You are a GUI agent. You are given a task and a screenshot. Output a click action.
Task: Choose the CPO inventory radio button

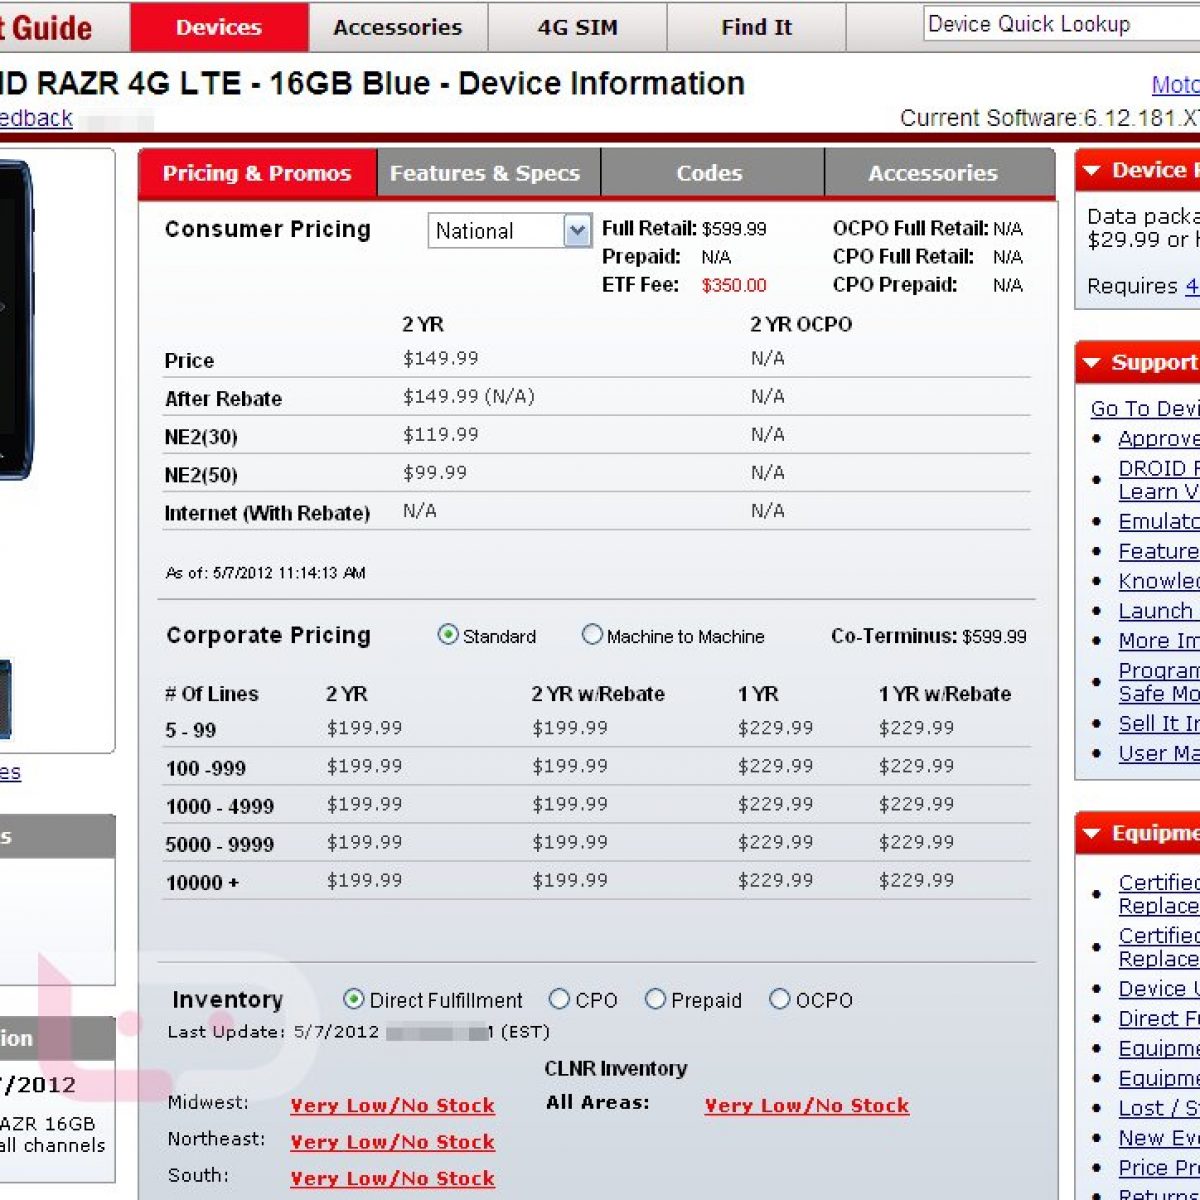coord(559,999)
